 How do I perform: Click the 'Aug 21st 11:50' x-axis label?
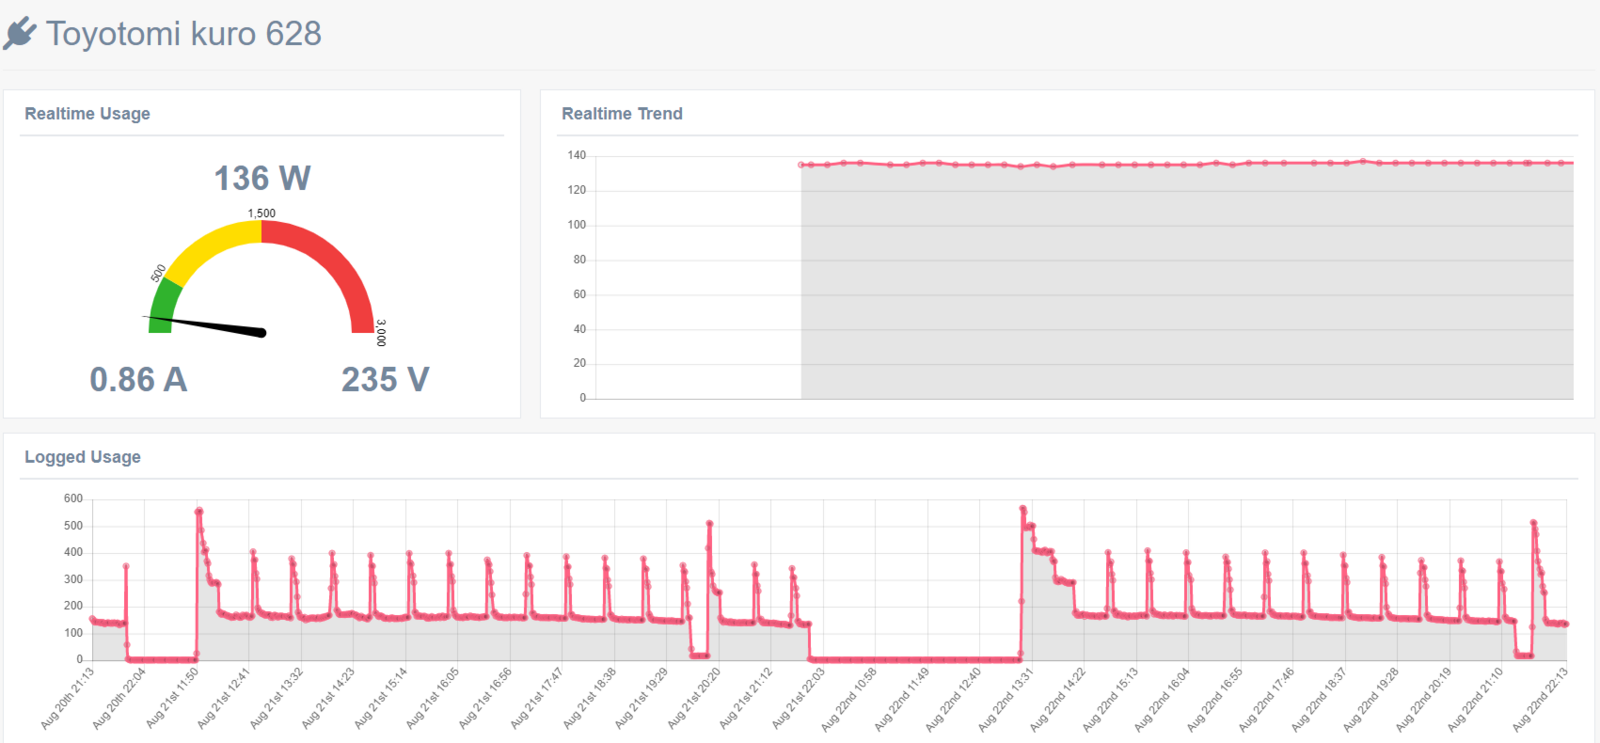click(172, 698)
